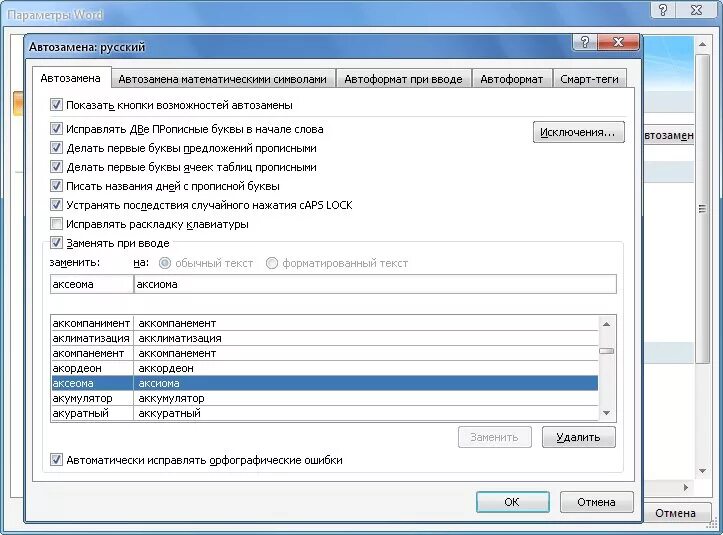Click replacement word аккумулятор in the list

pyautogui.click(x=171, y=398)
